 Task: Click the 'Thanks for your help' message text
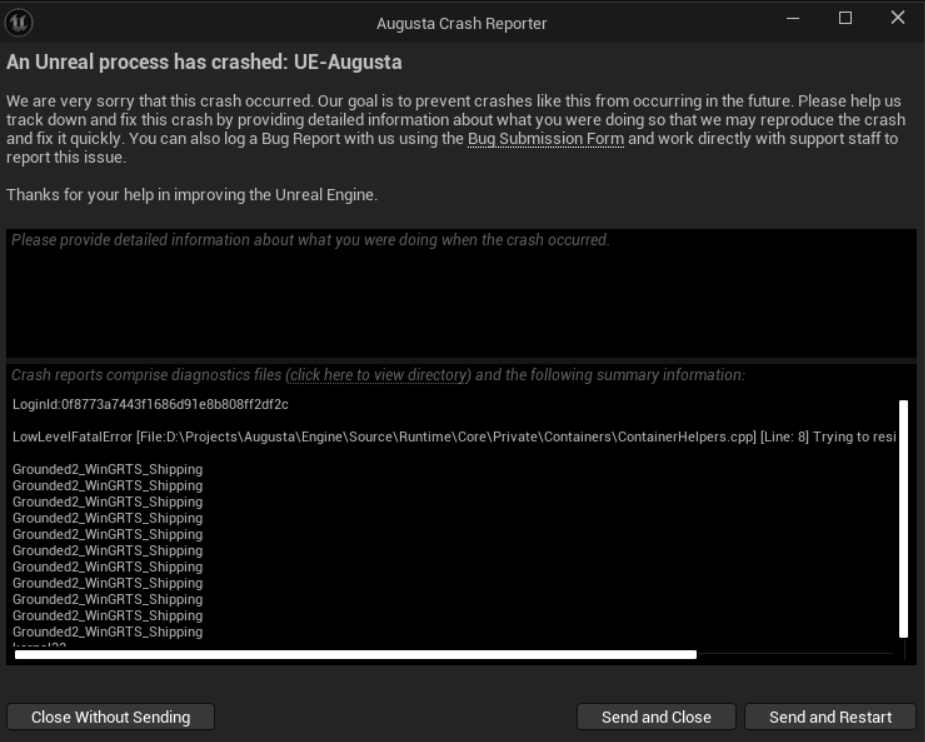(x=192, y=195)
